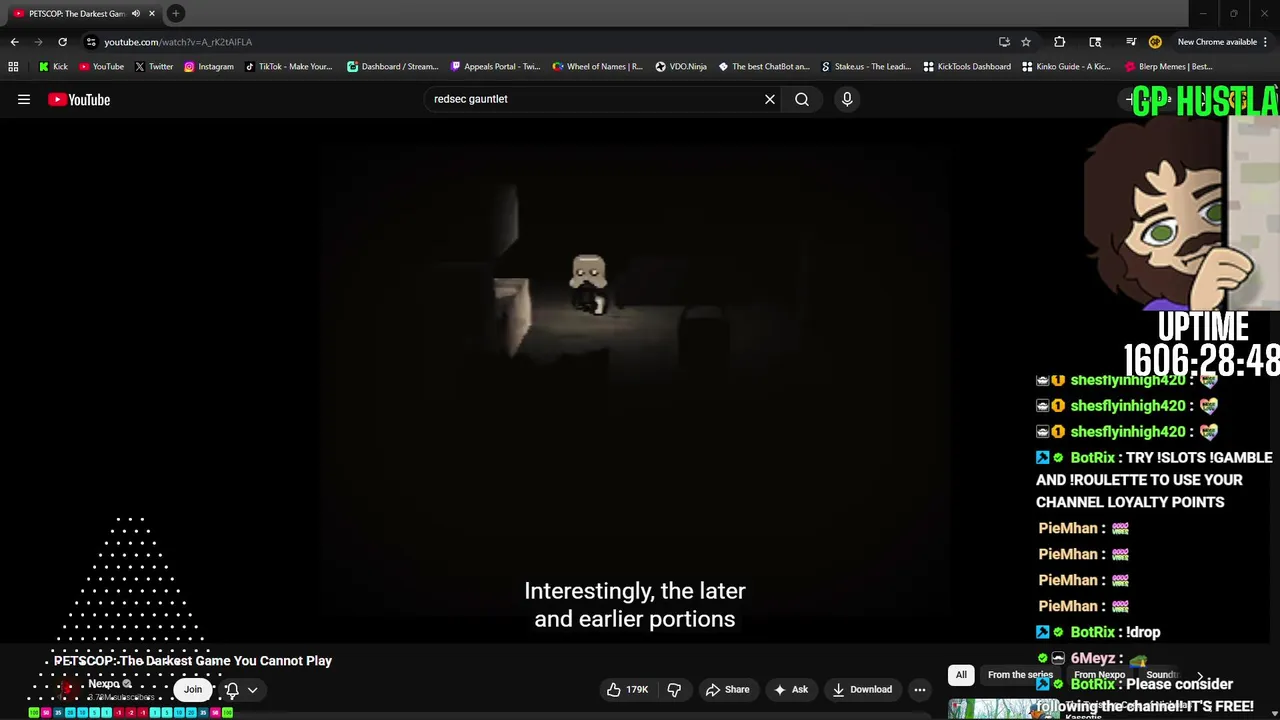Open 'The best ChatBot' bookmark

pos(763,67)
